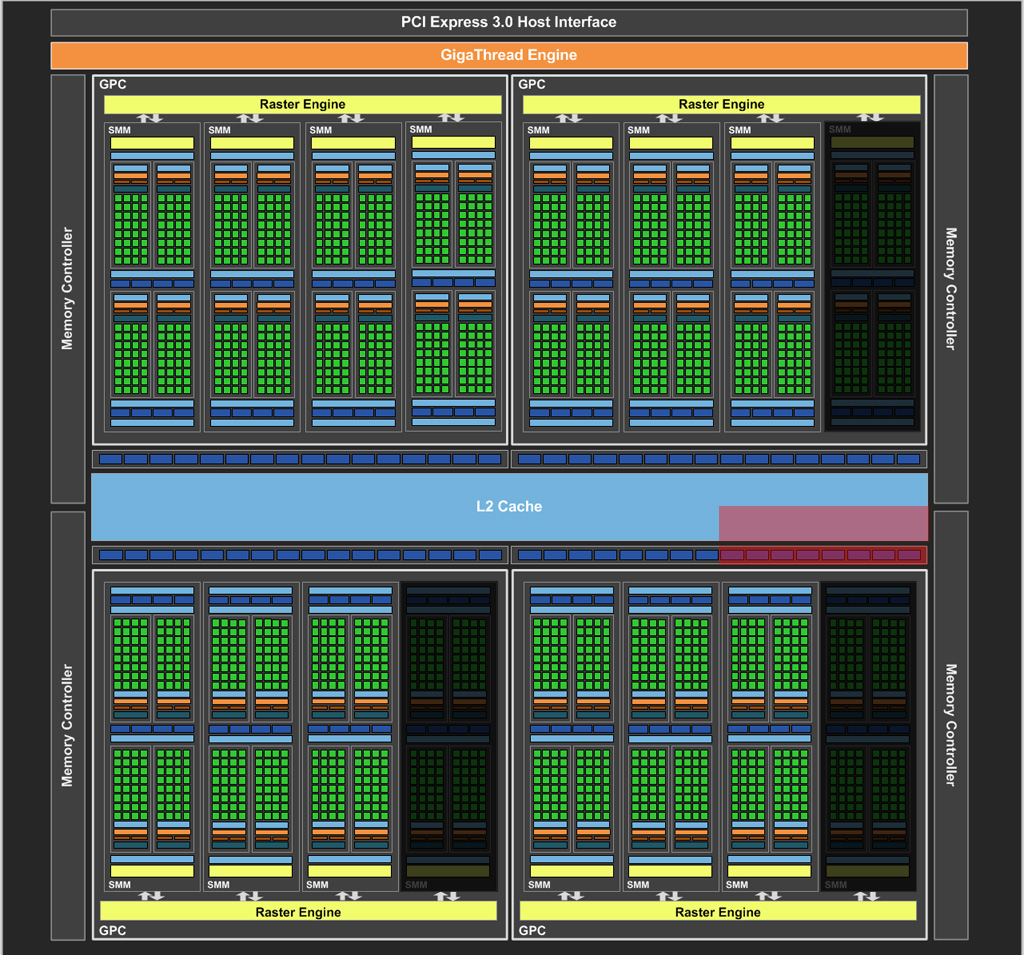The image size is (1024, 955).
Task: Click the GPC label in the top-left cluster
Action: [x=113, y=85]
